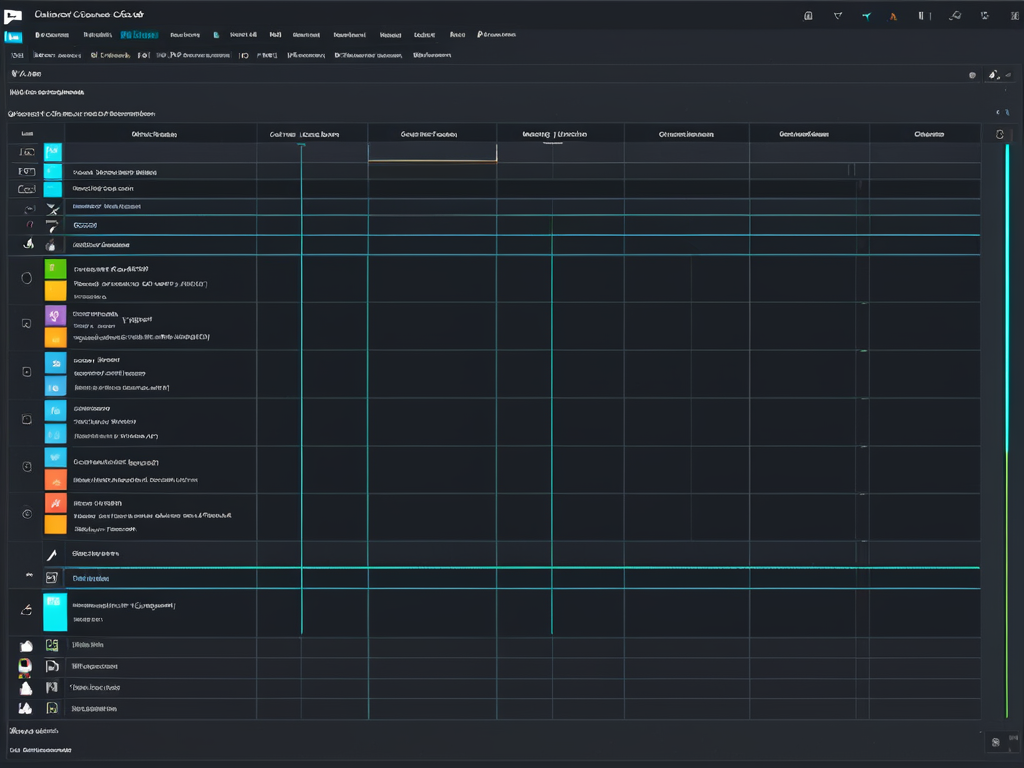This screenshot has width=1024, height=768.
Task: Open the rounded button atop the vertical scrollbar
Action: pyautogui.click(x=1000, y=134)
